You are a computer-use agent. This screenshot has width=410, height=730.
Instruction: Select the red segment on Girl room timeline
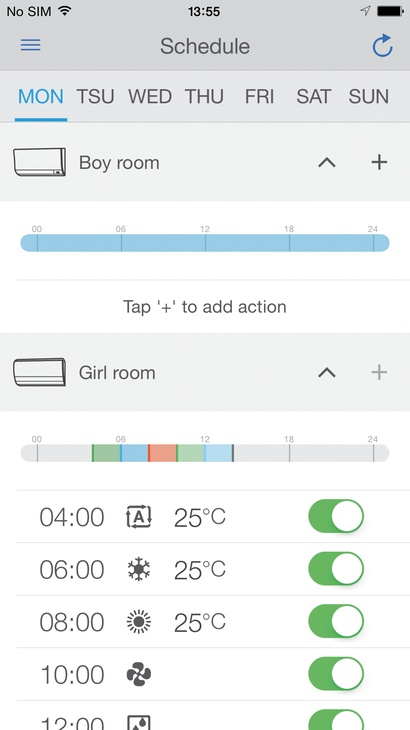[x=162, y=453]
